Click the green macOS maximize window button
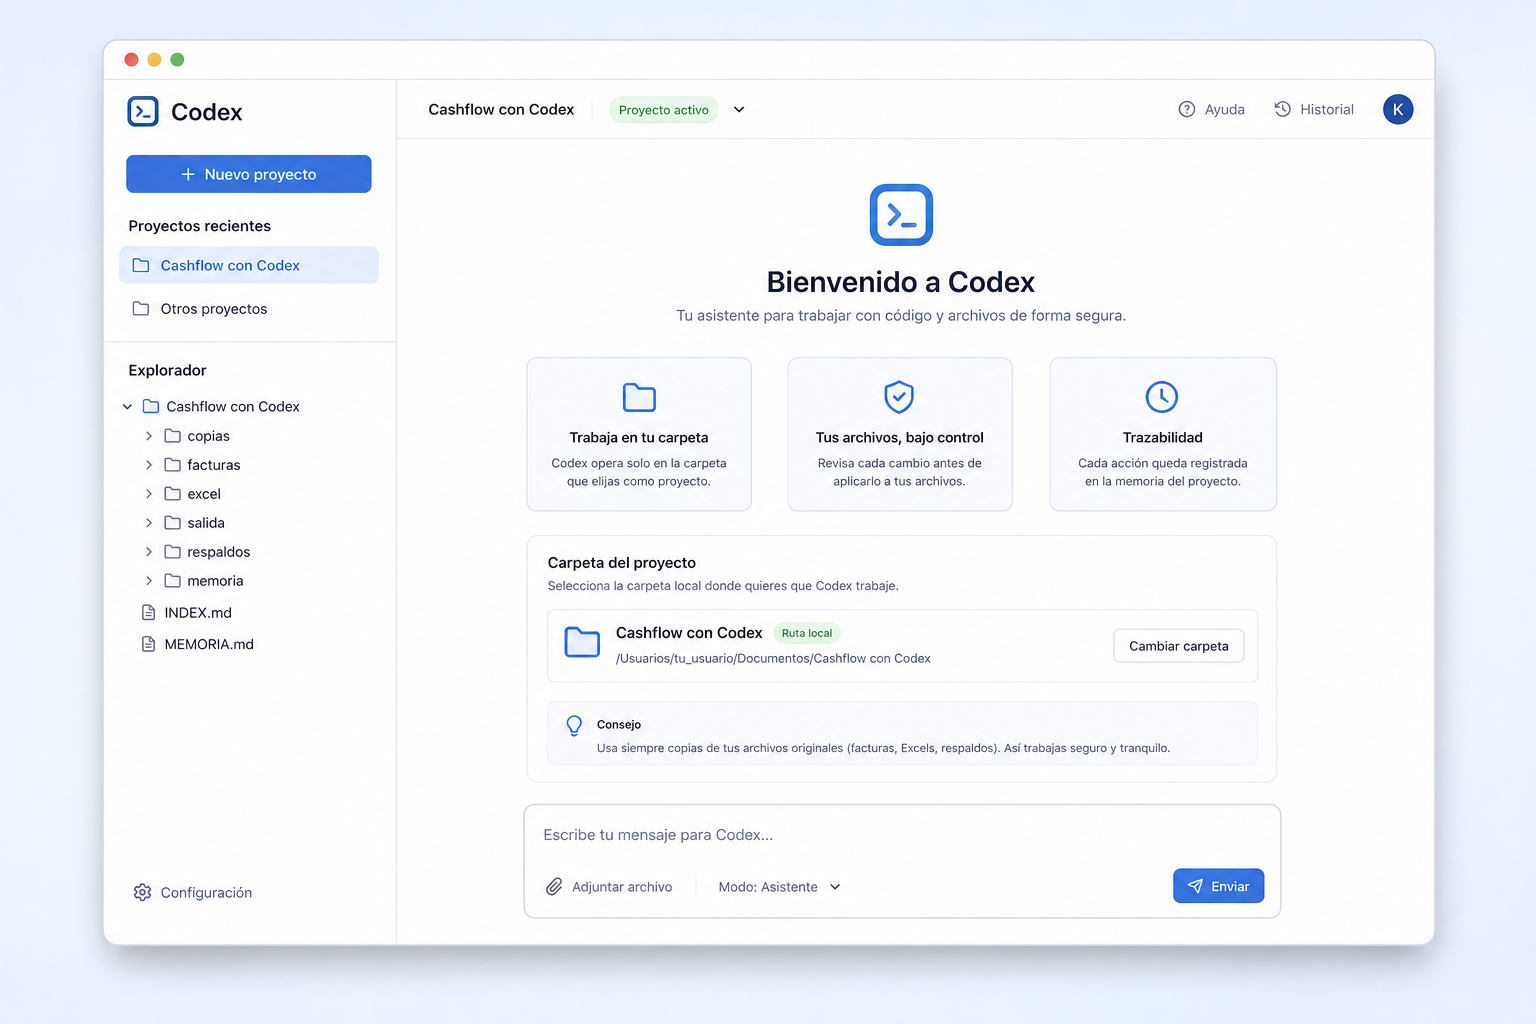This screenshot has height=1024, width=1536. [x=177, y=60]
